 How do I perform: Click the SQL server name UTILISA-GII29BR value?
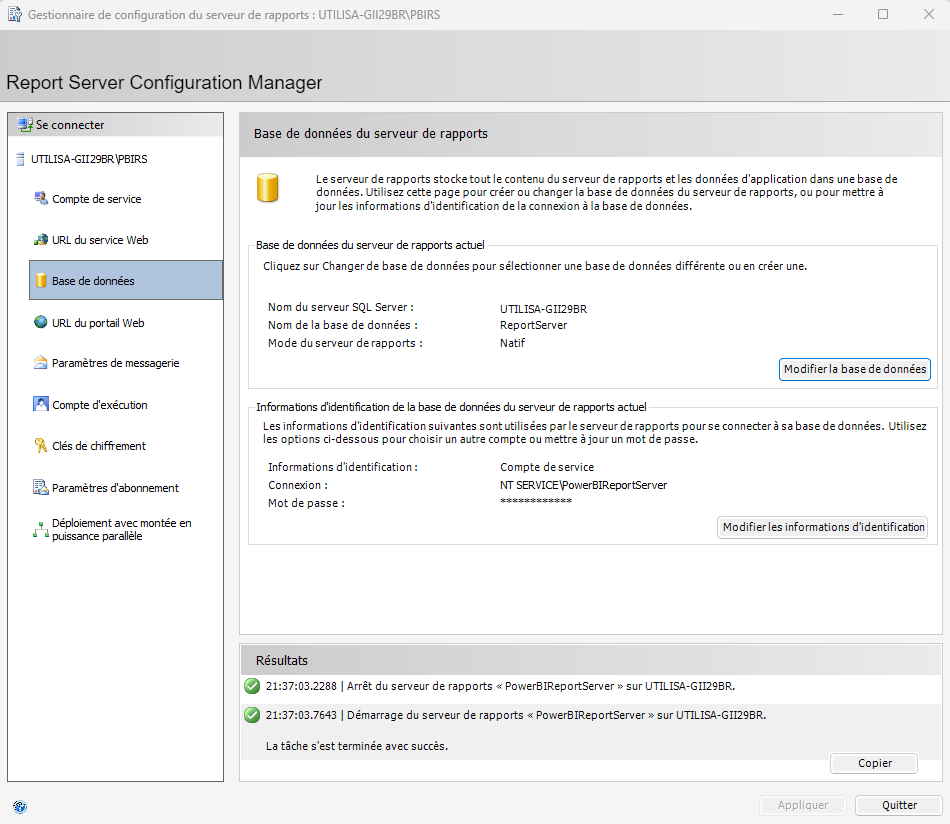[543, 309]
